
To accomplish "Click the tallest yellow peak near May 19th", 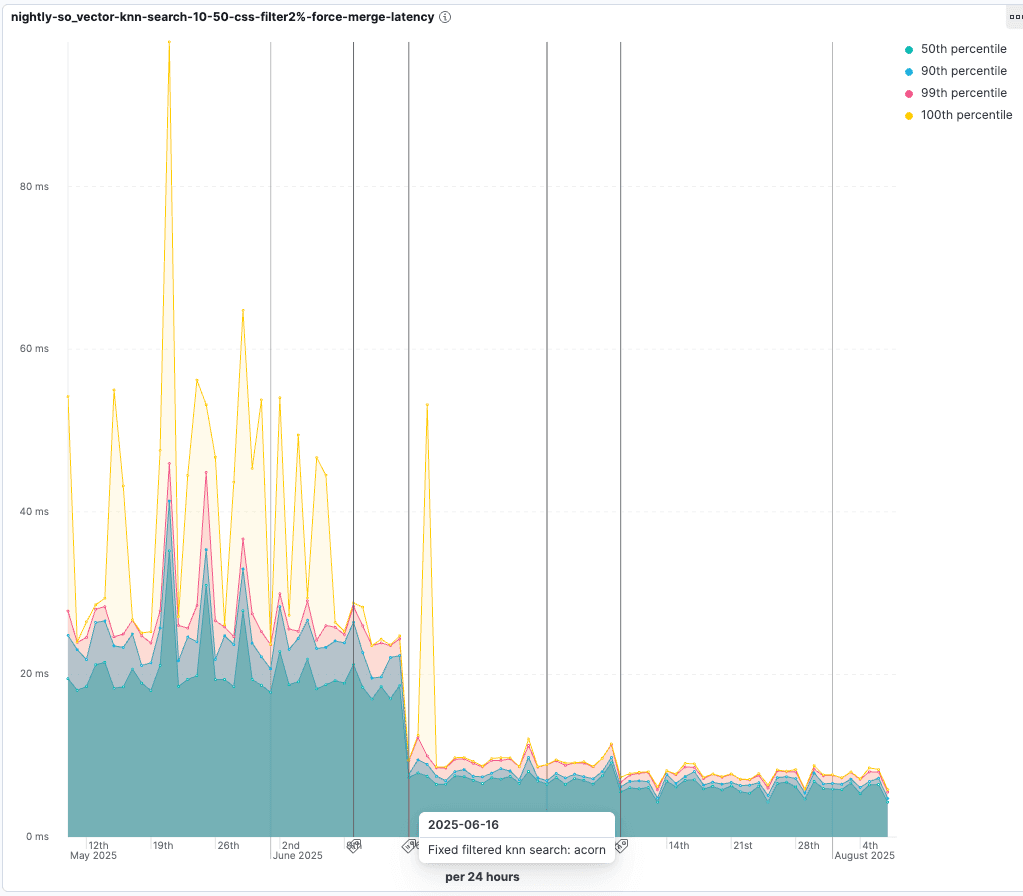I will [x=169, y=43].
